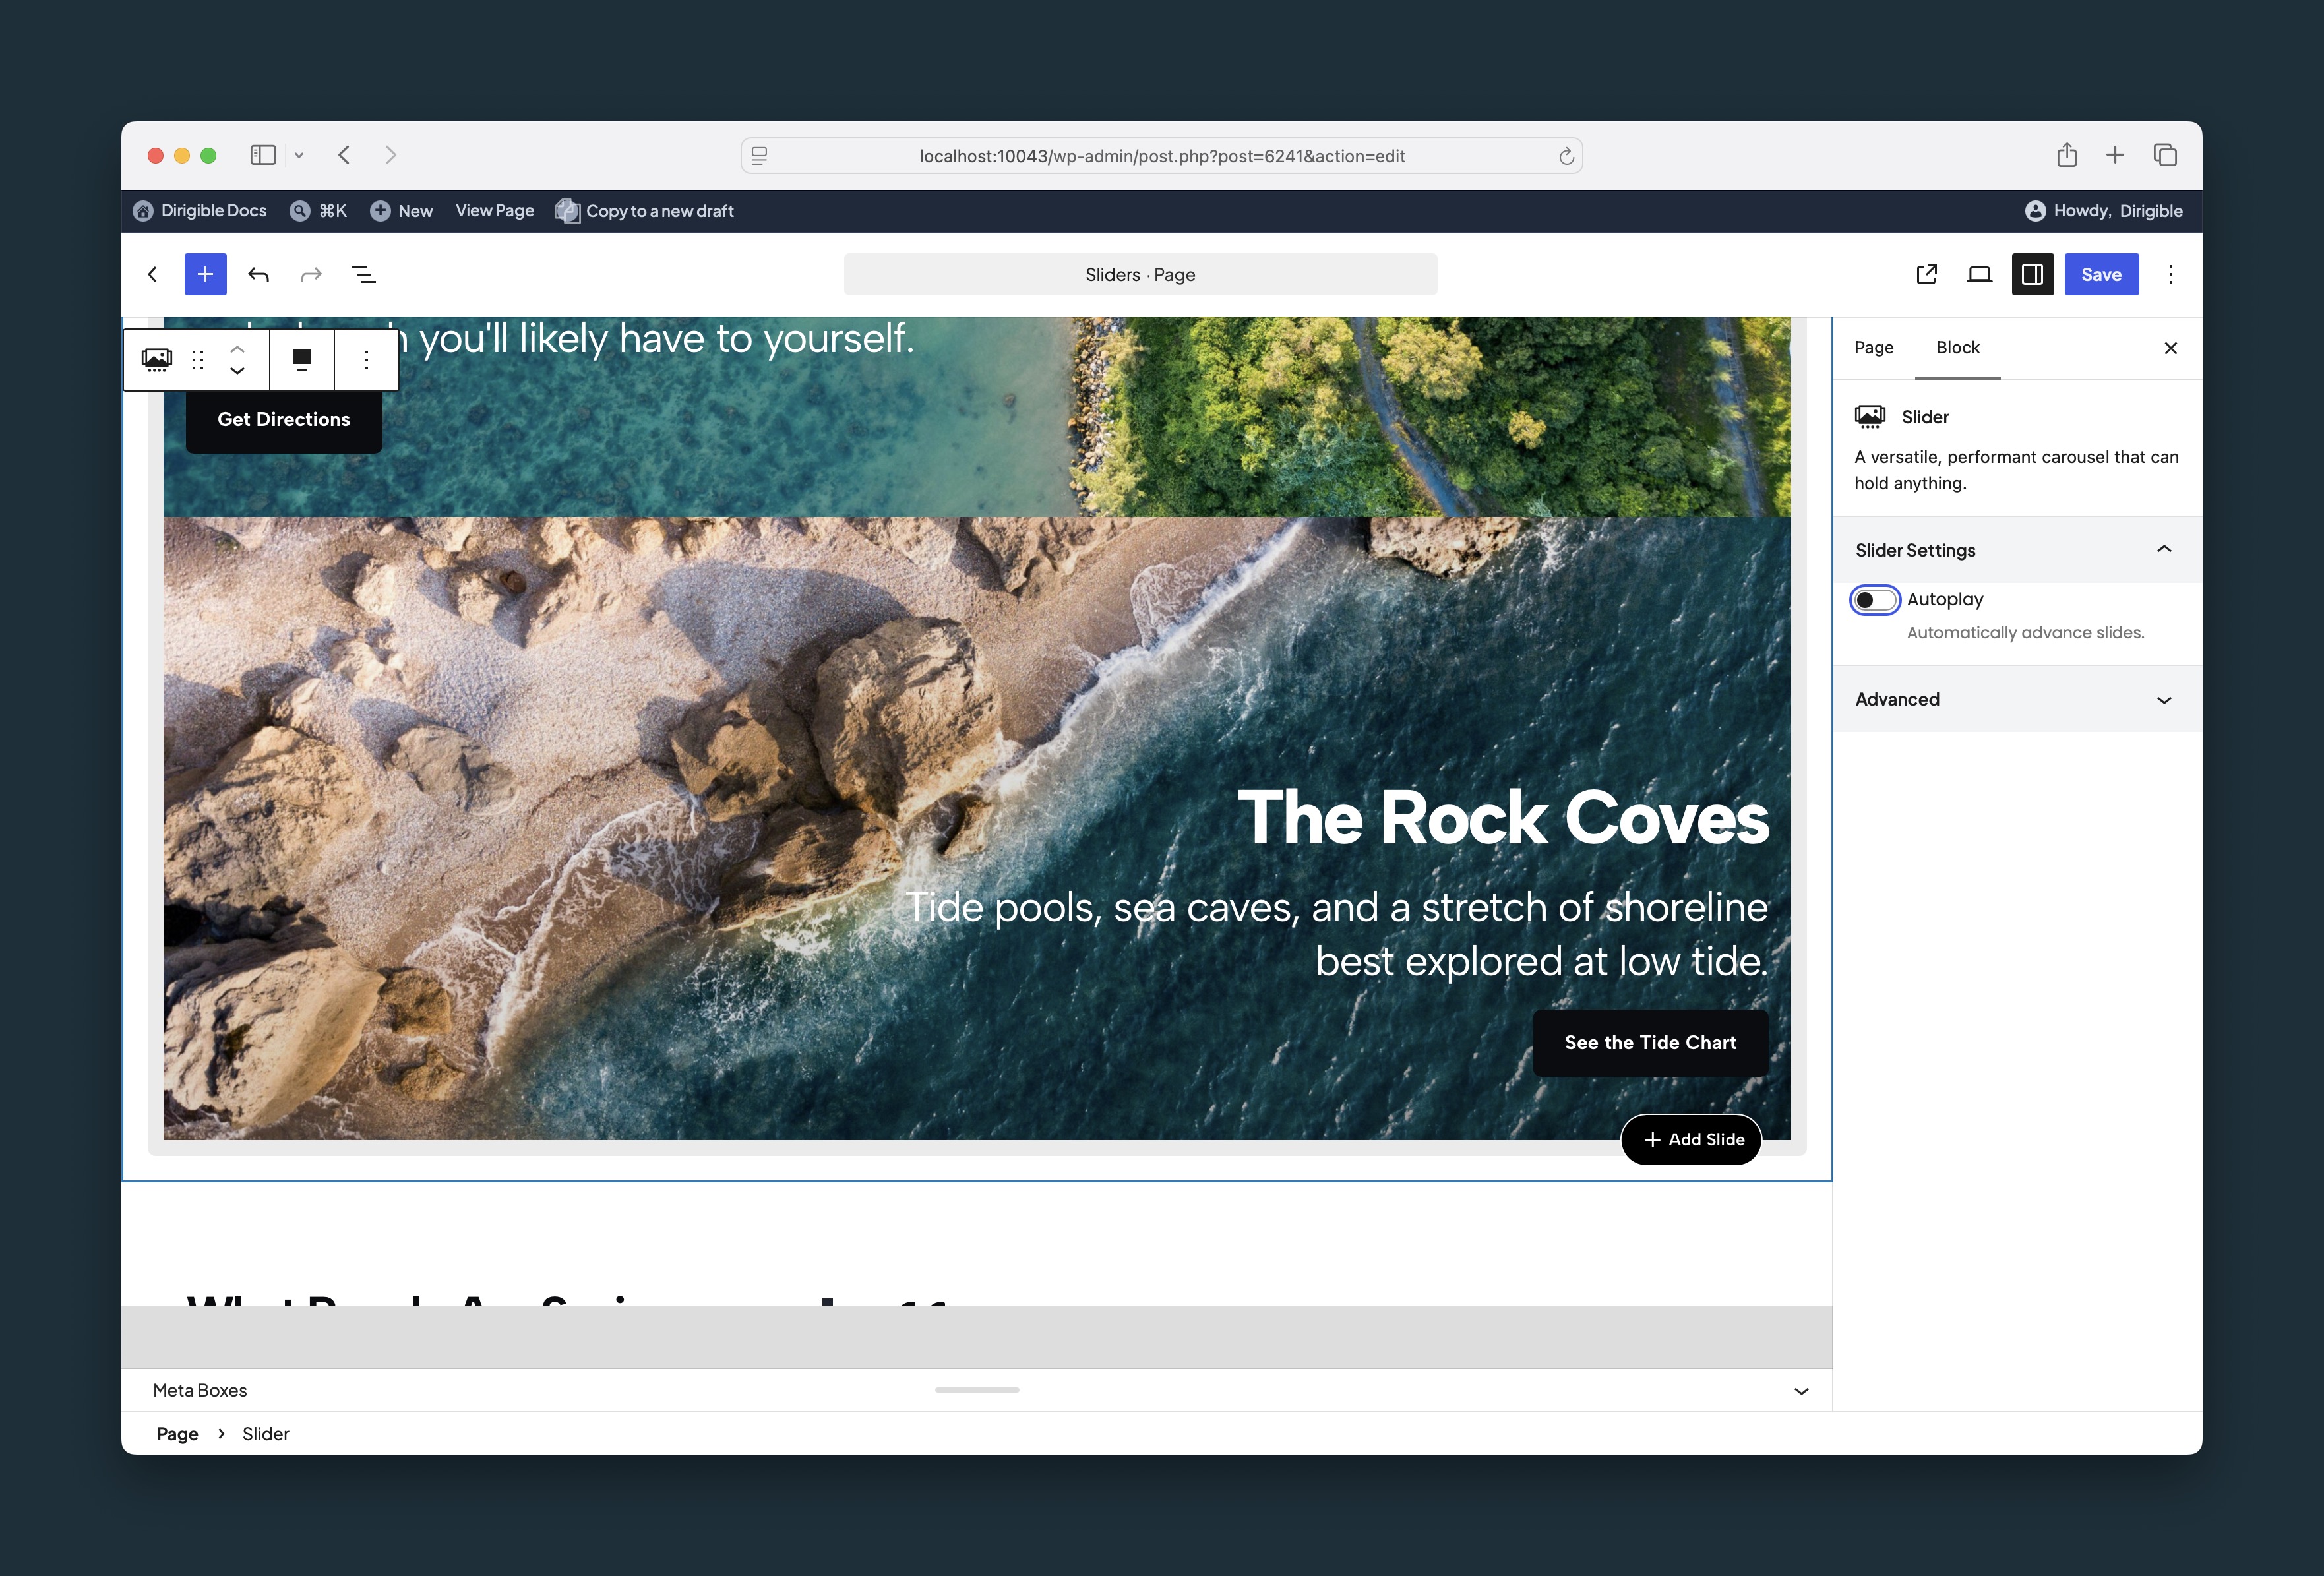Viewport: 2324px width, 1576px height.
Task: Add a new slide to the slider
Action: pos(1691,1139)
